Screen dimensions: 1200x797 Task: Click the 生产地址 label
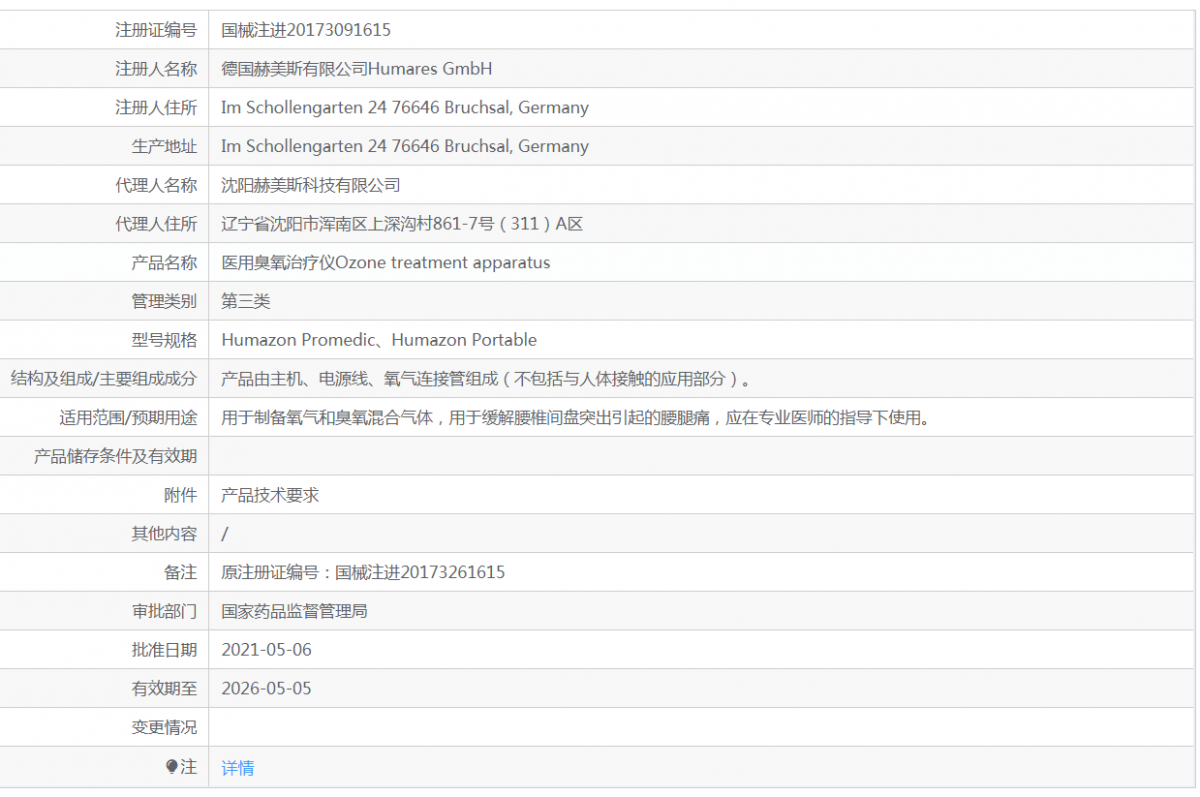[165, 146]
